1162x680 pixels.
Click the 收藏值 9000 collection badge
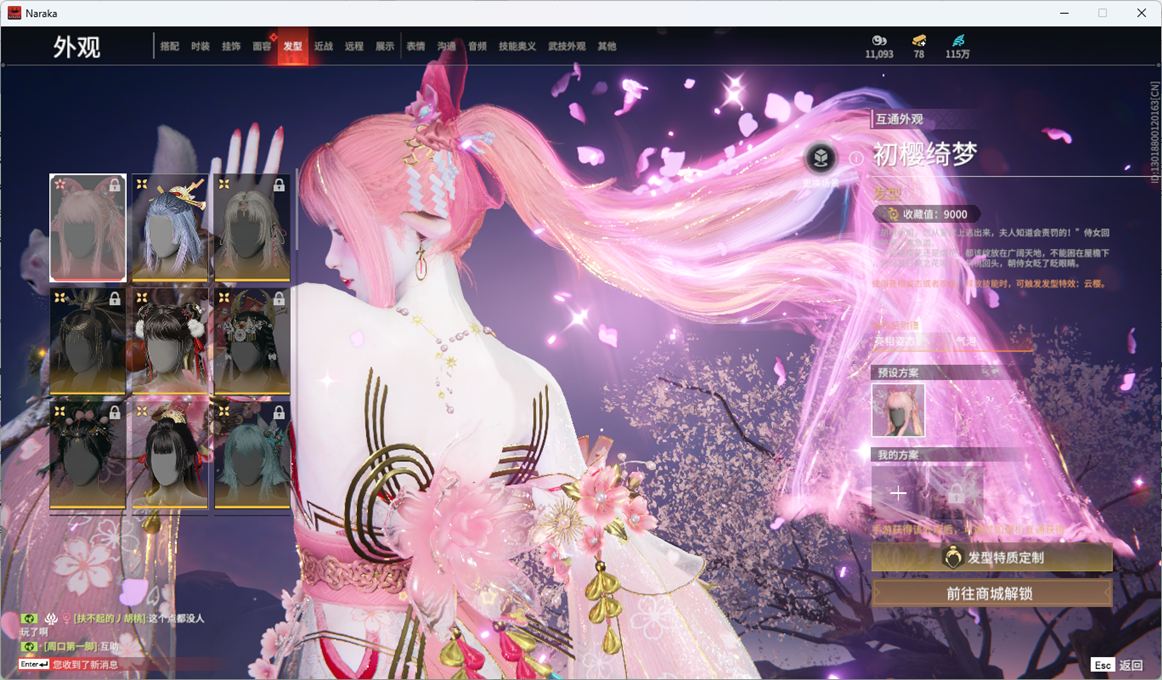[x=928, y=214]
